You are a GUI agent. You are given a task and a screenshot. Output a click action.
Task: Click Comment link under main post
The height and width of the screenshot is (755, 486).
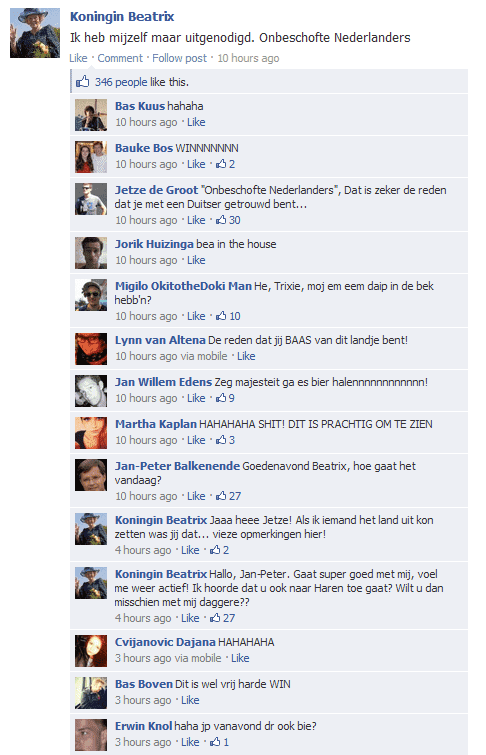[x=120, y=58]
